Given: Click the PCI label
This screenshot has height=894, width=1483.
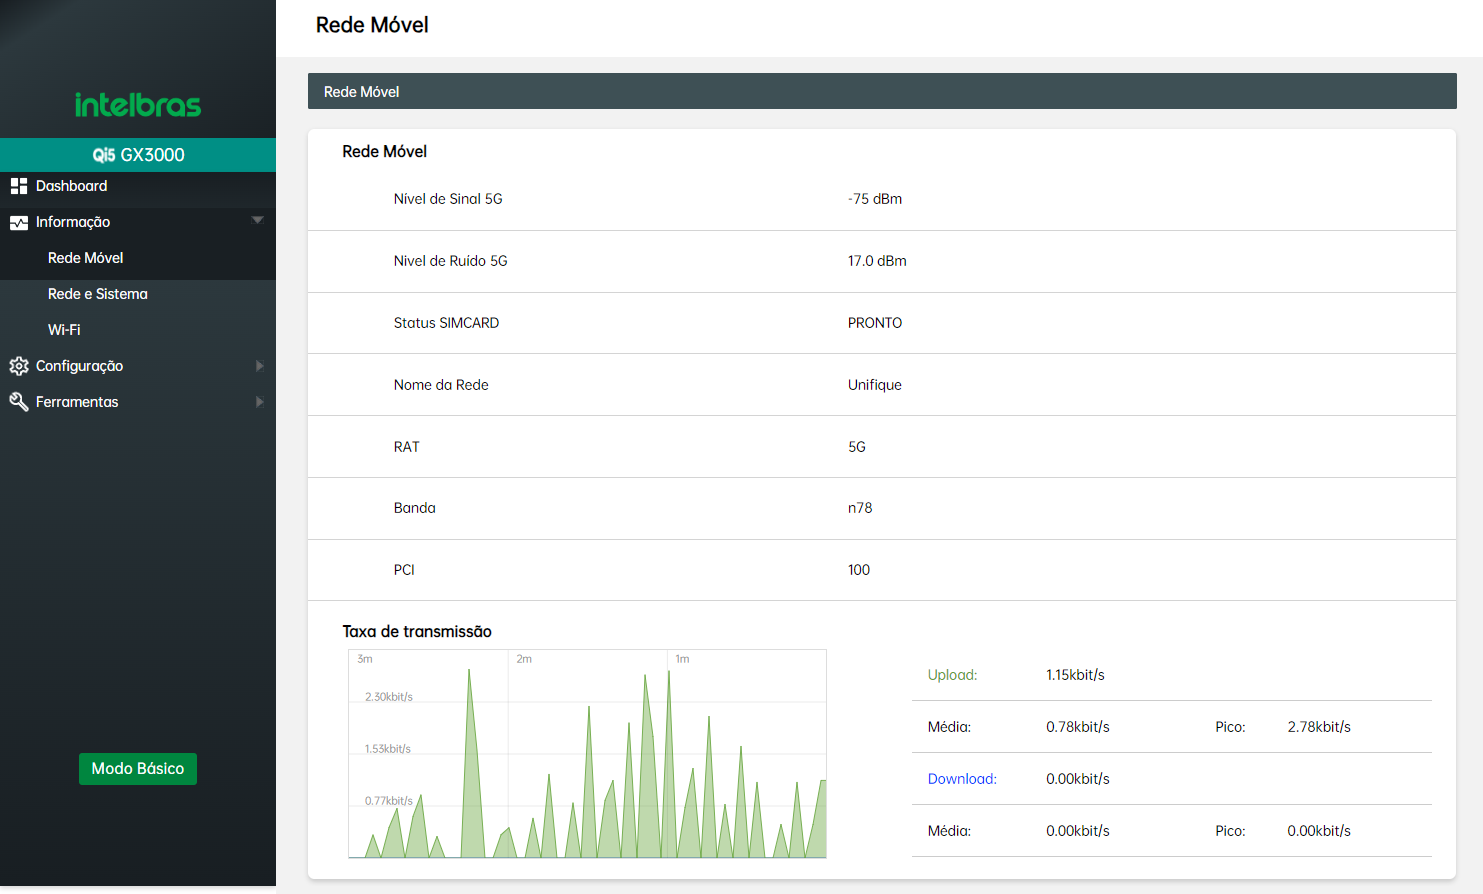Looking at the screenshot, I should point(404,570).
